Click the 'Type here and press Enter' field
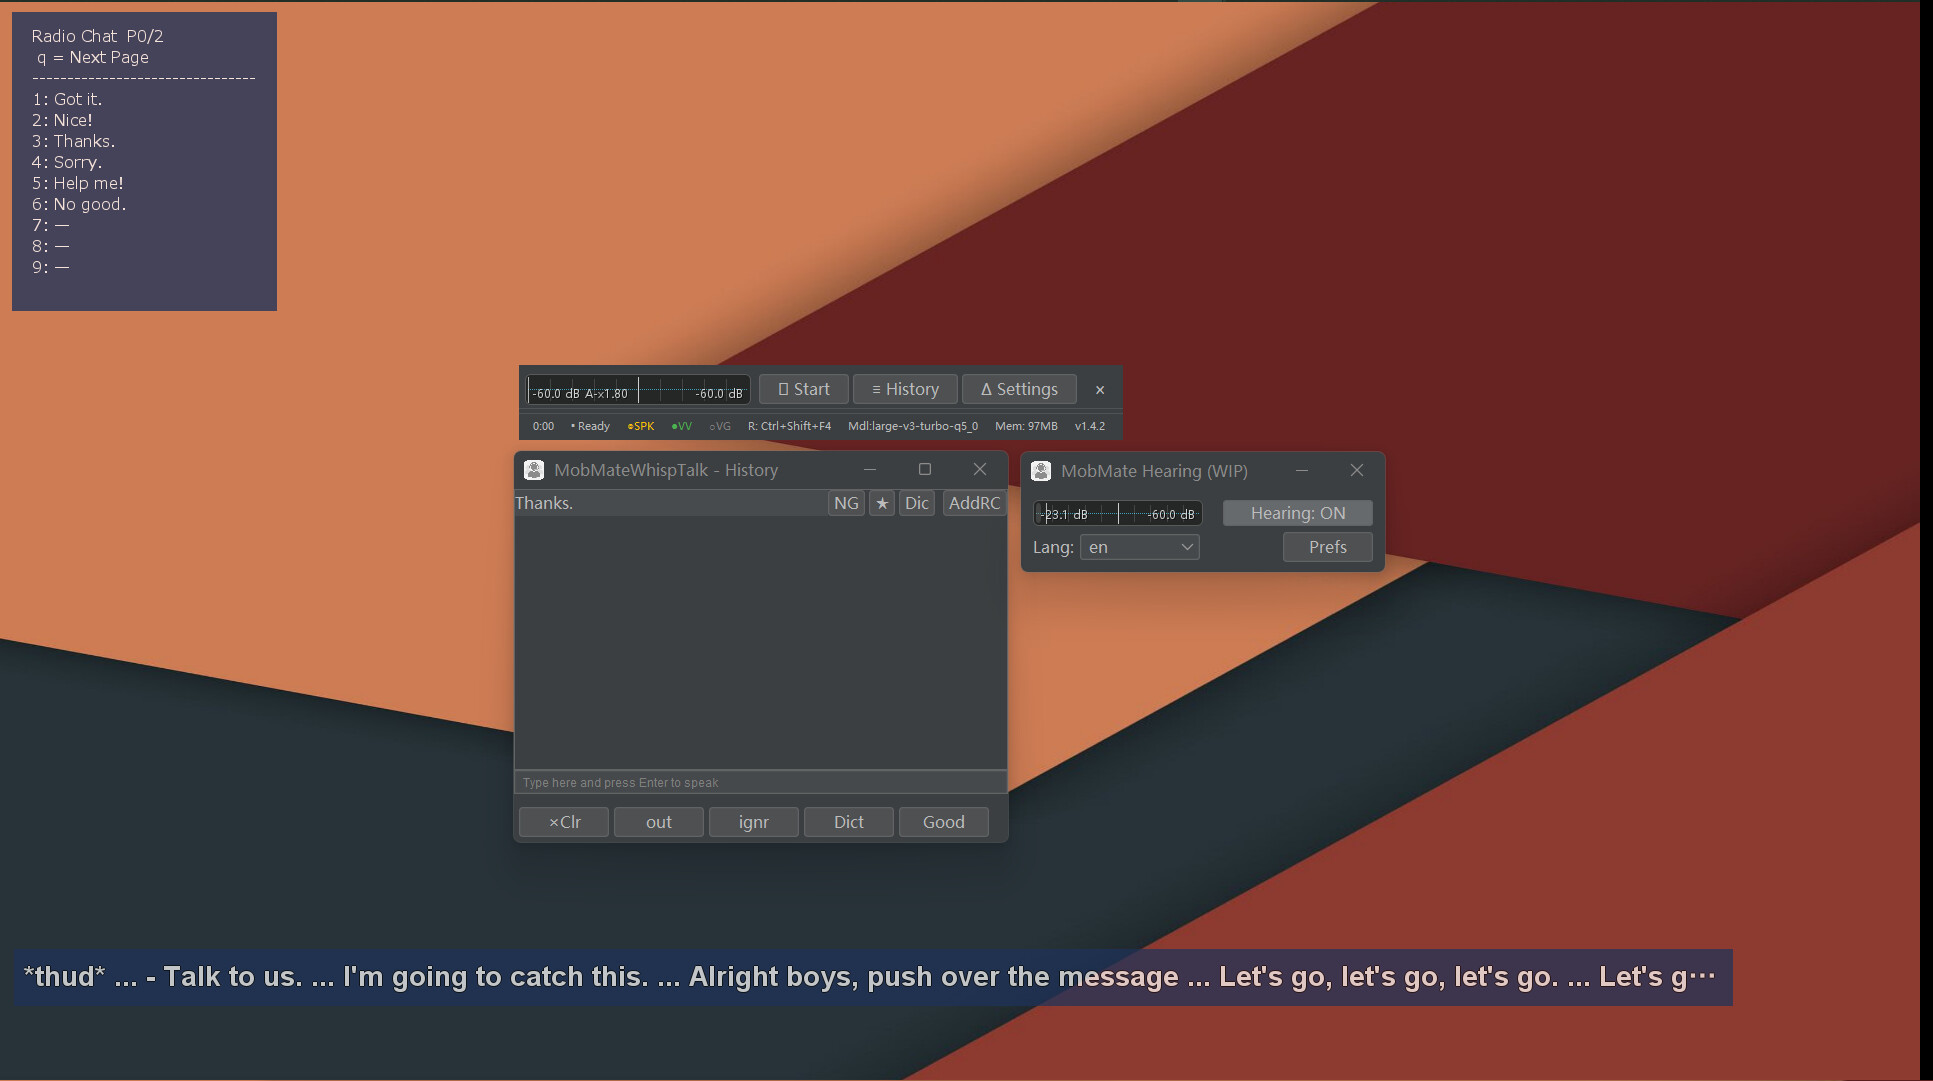The width and height of the screenshot is (1933, 1081). point(760,782)
